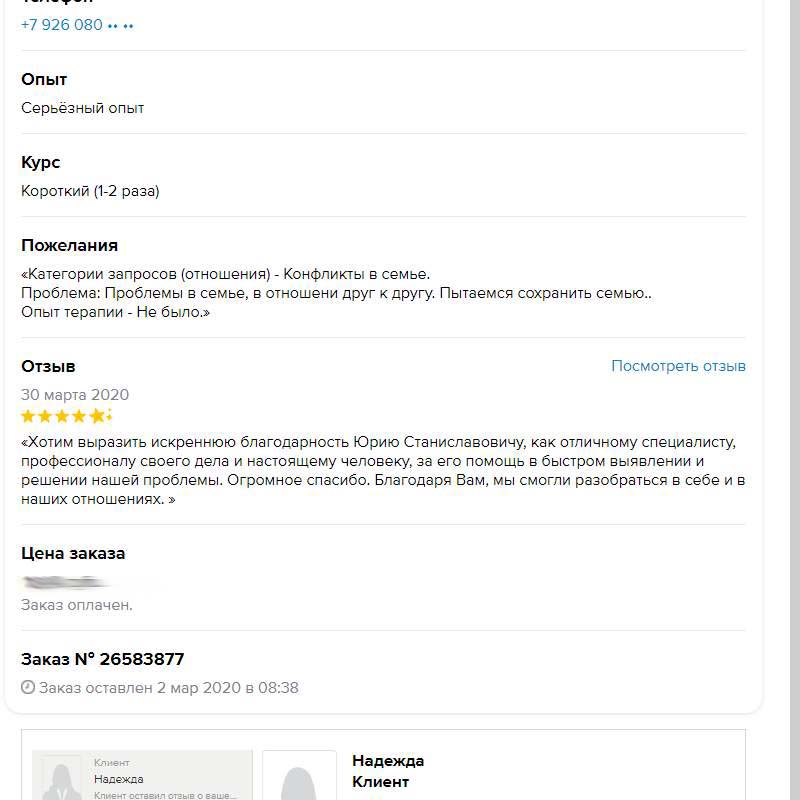Click the partially hidden phone number +7 926 080
This screenshot has width=800, height=800.
(77, 25)
